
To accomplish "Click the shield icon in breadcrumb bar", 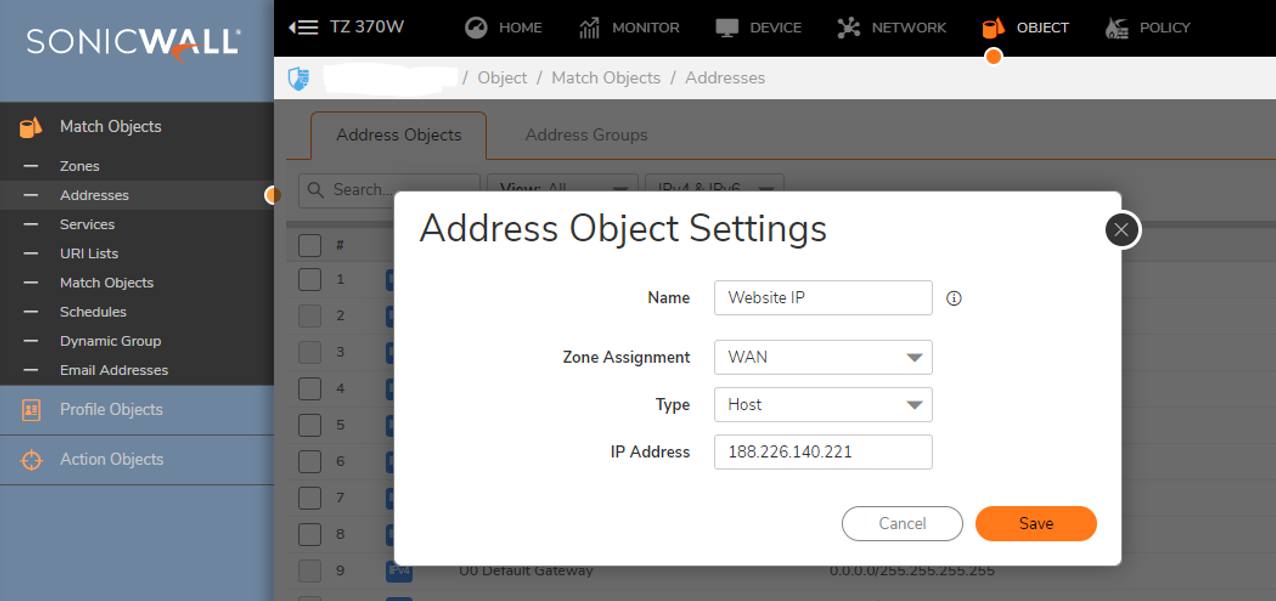I will [x=298, y=78].
